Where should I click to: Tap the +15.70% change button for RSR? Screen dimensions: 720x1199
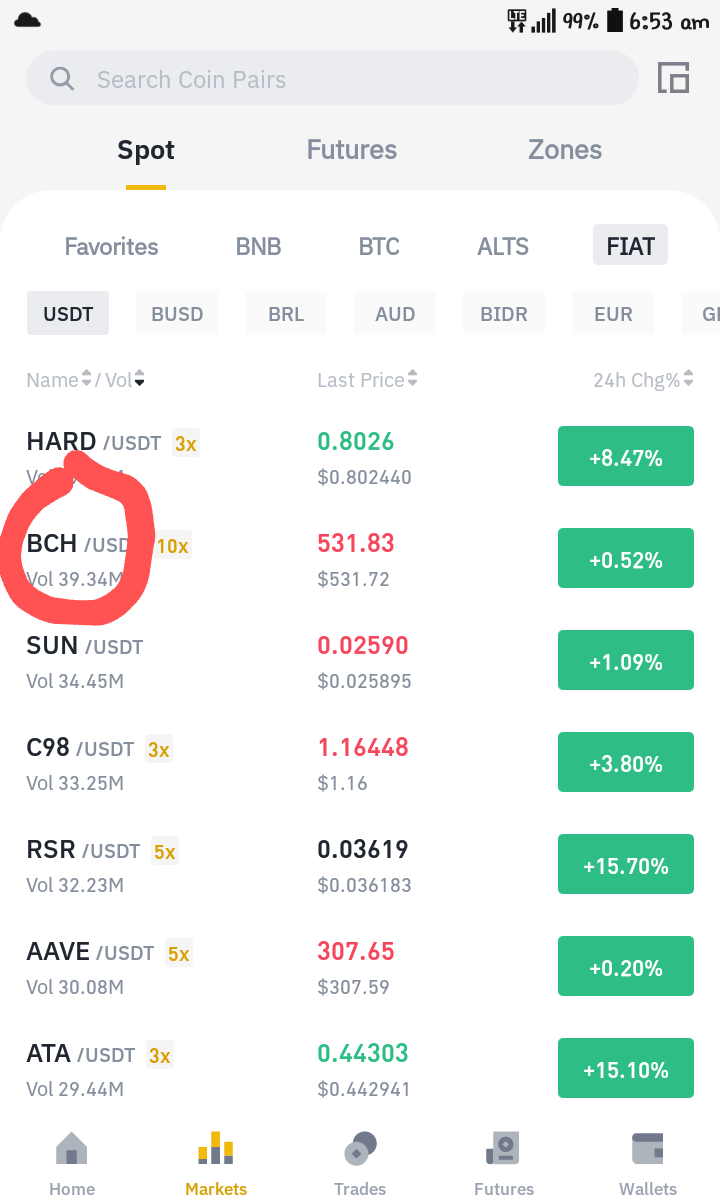pyautogui.click(x=626, y=865)
